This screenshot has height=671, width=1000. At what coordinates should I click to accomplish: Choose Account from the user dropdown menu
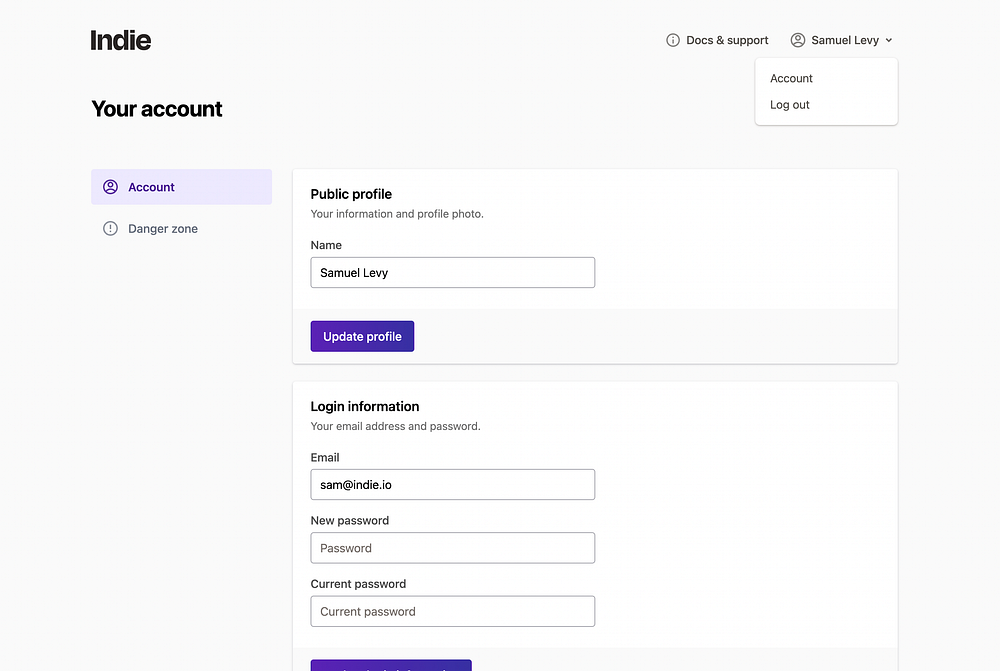tap(791, 78)
